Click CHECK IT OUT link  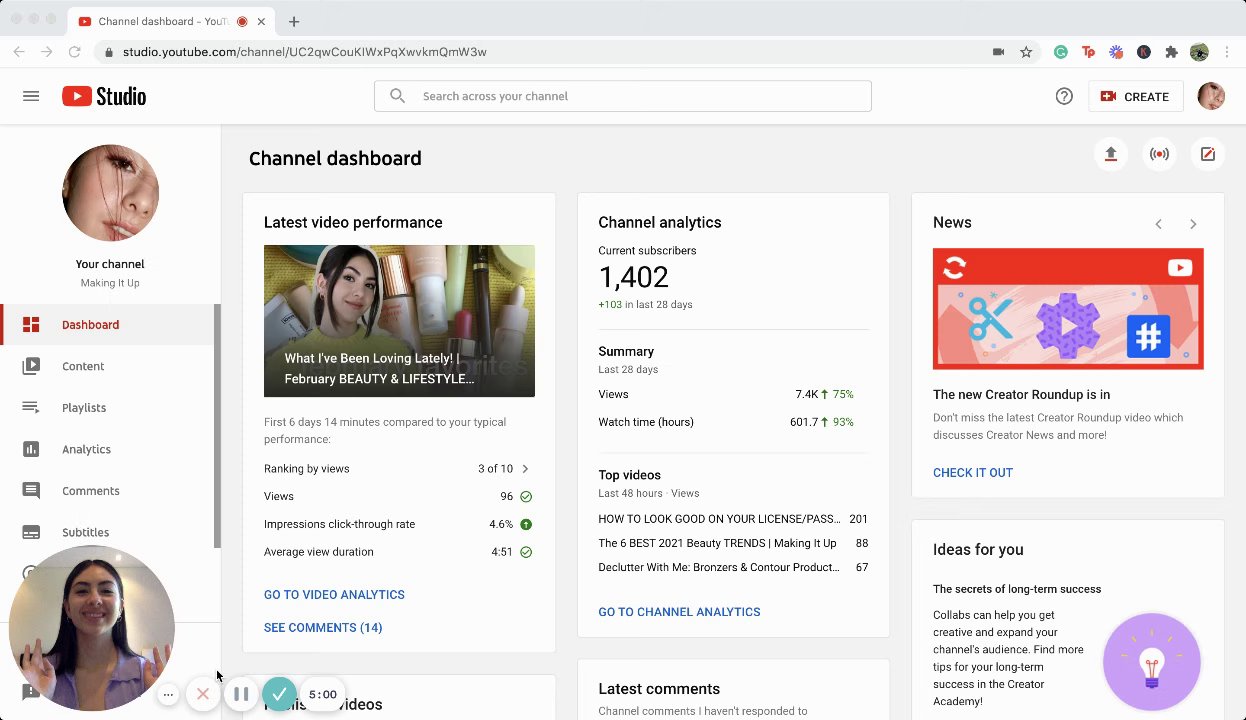973,473
